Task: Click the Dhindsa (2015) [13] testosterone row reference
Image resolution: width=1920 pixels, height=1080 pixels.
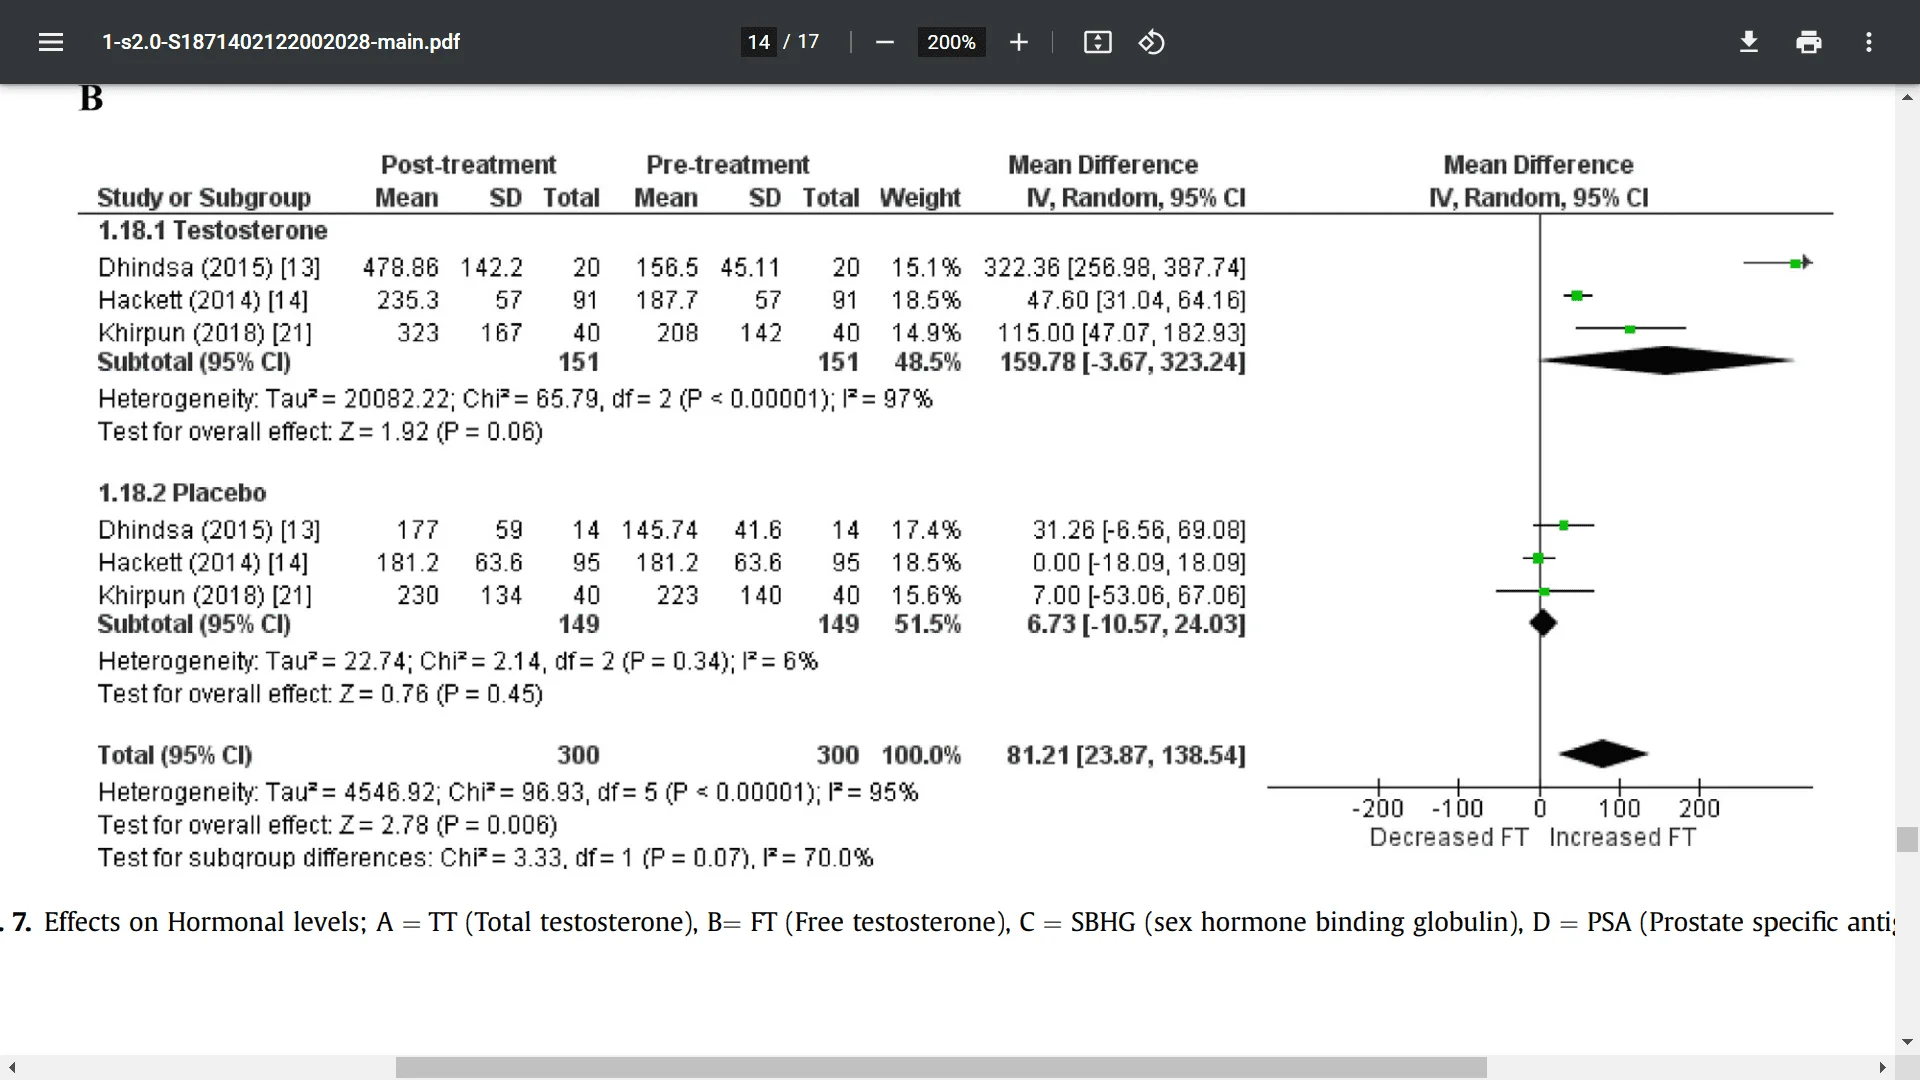Action: coord(209,268)
